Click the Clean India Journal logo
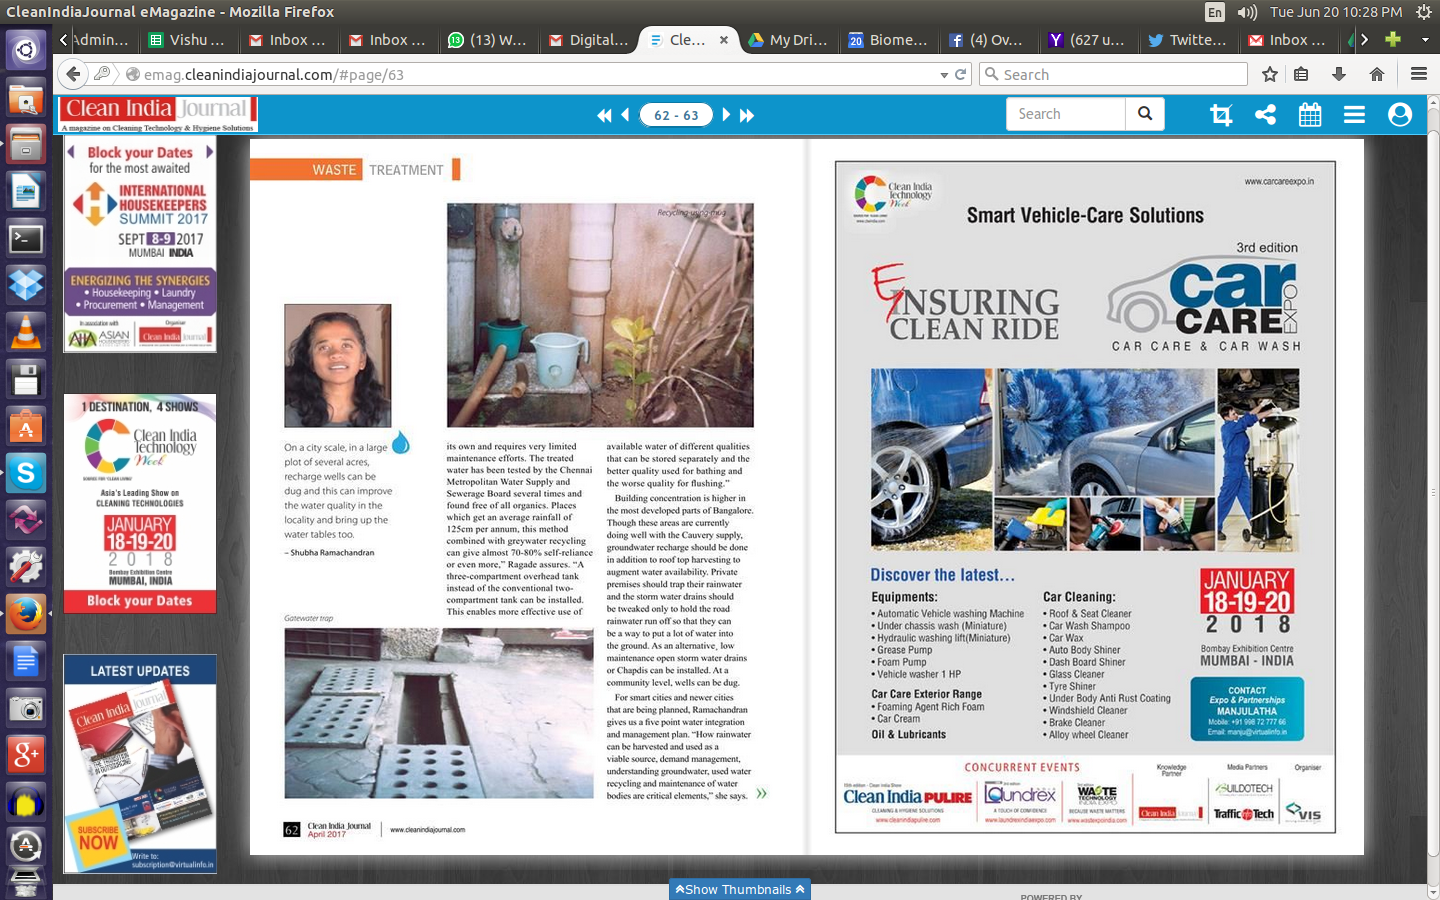1440x900 pixels. (x=158, y=115)
